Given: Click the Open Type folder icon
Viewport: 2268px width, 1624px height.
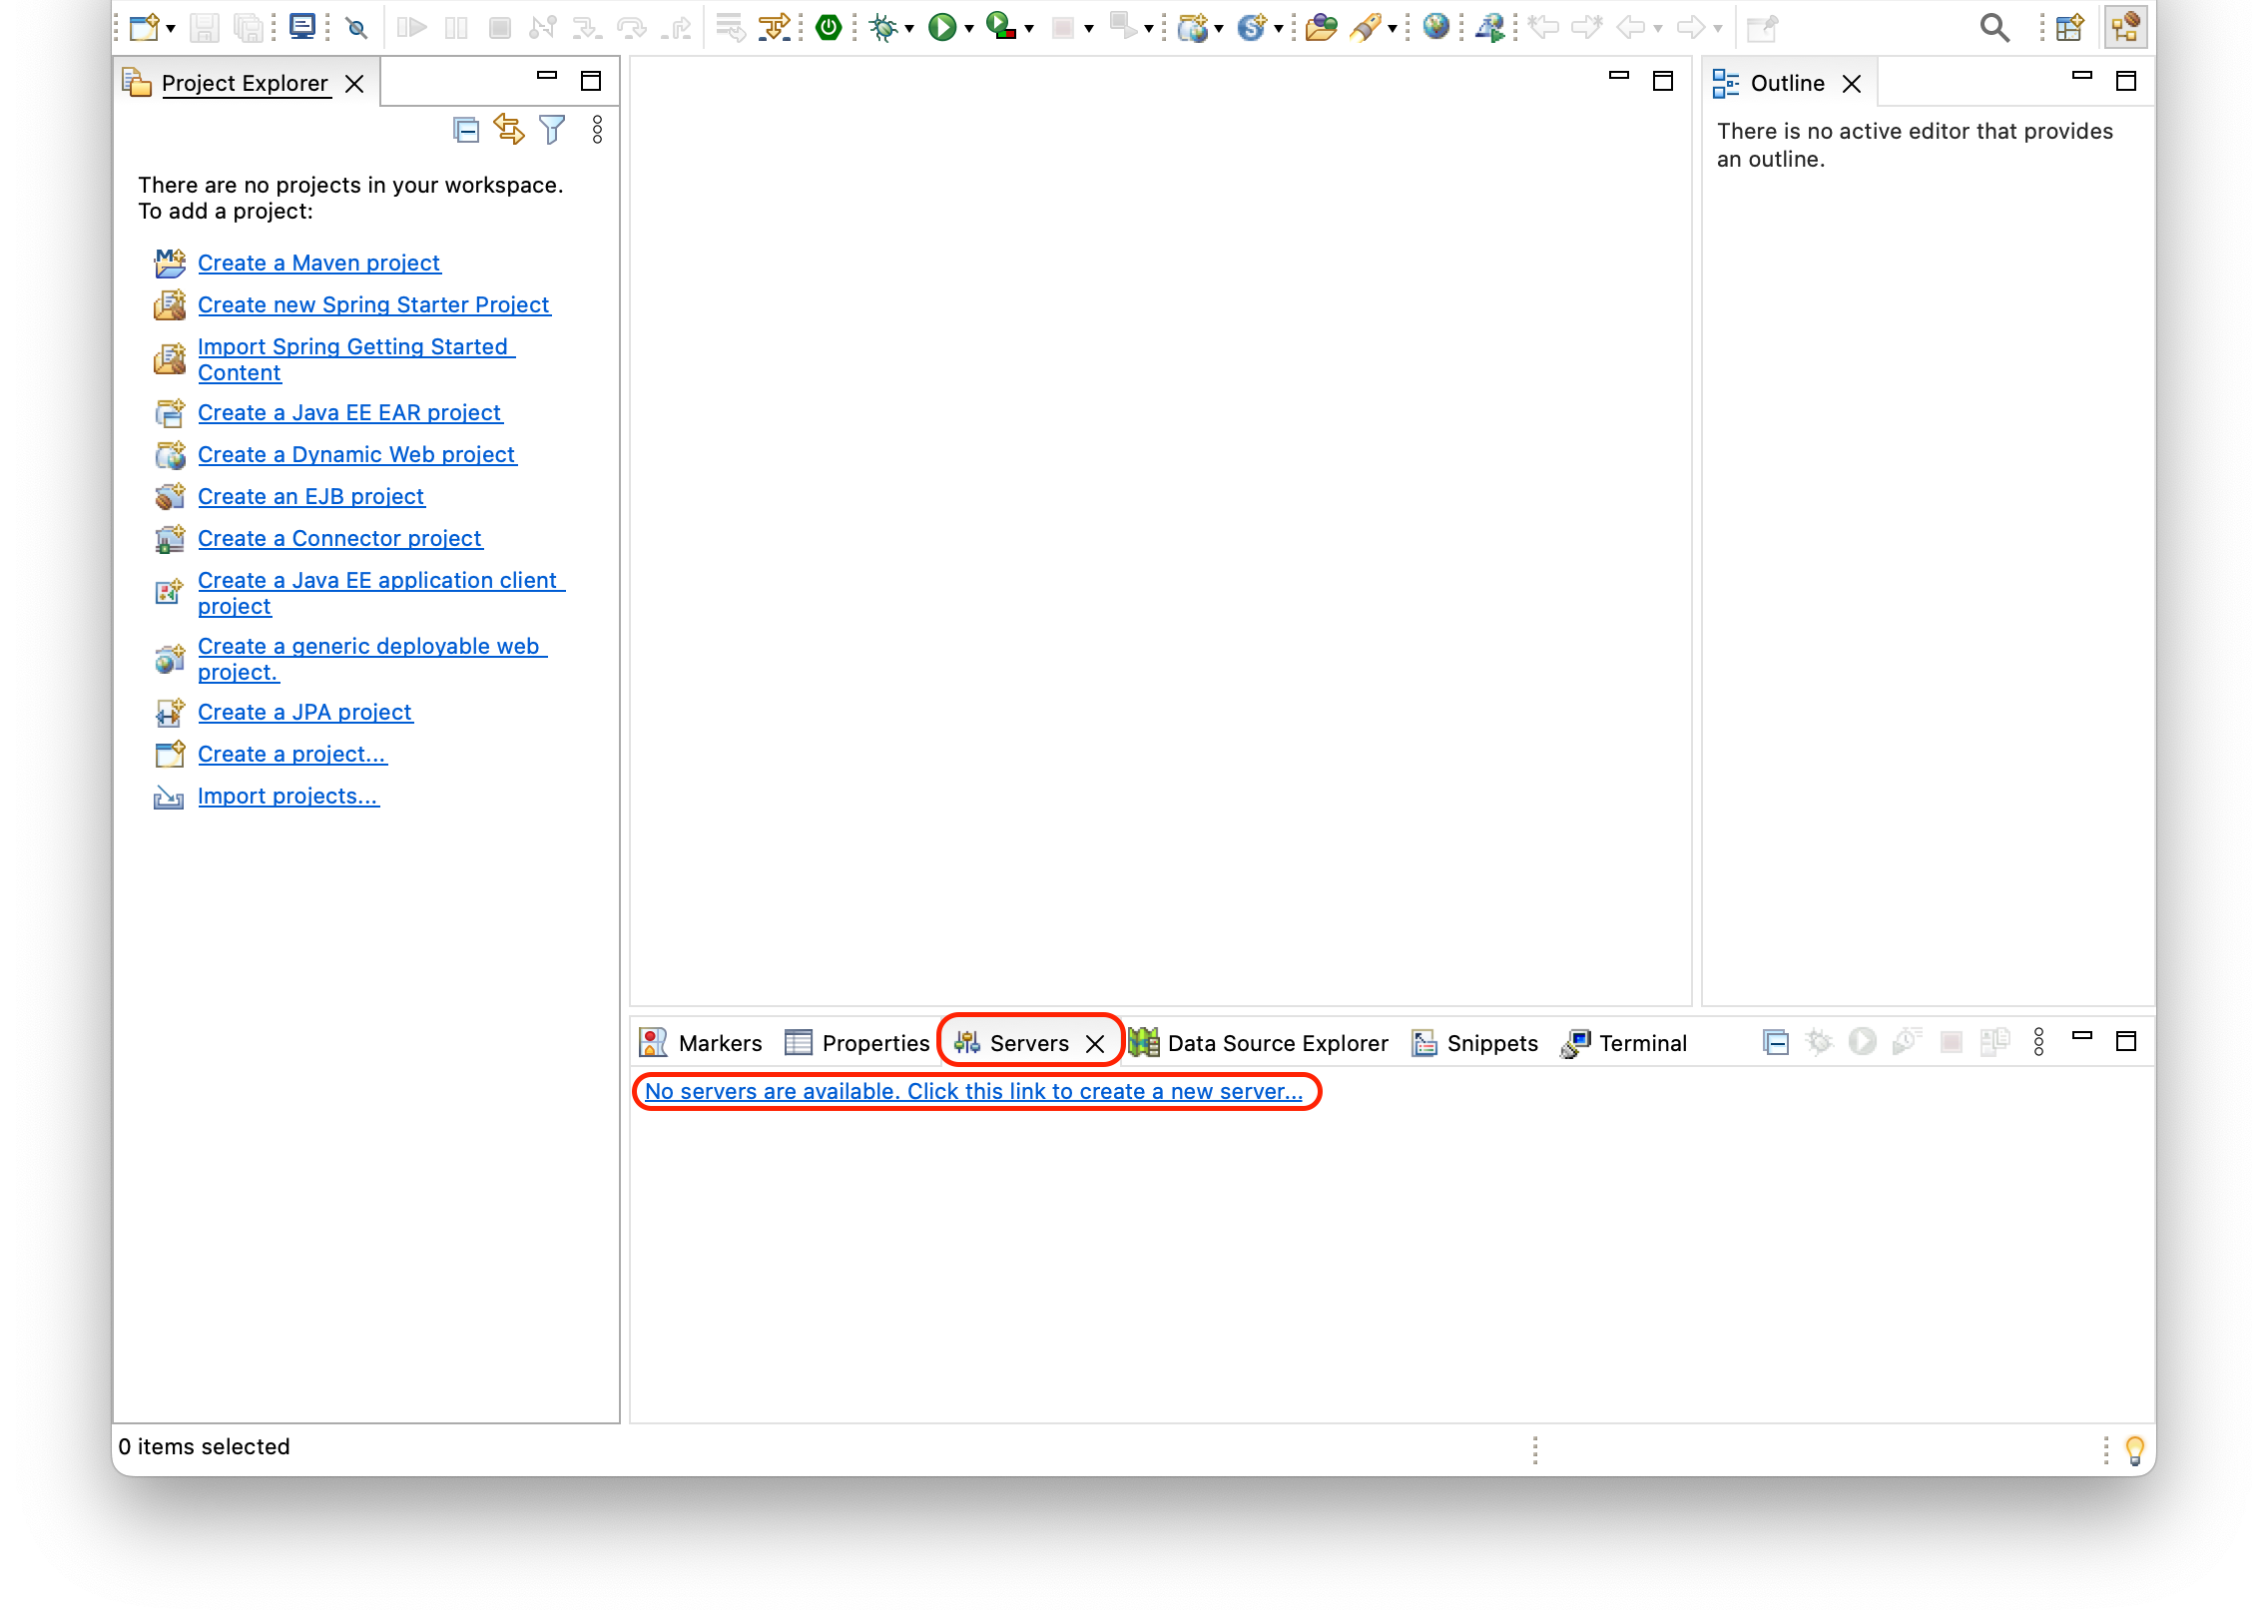Looking at the screenshot, I should [1321, 27].
